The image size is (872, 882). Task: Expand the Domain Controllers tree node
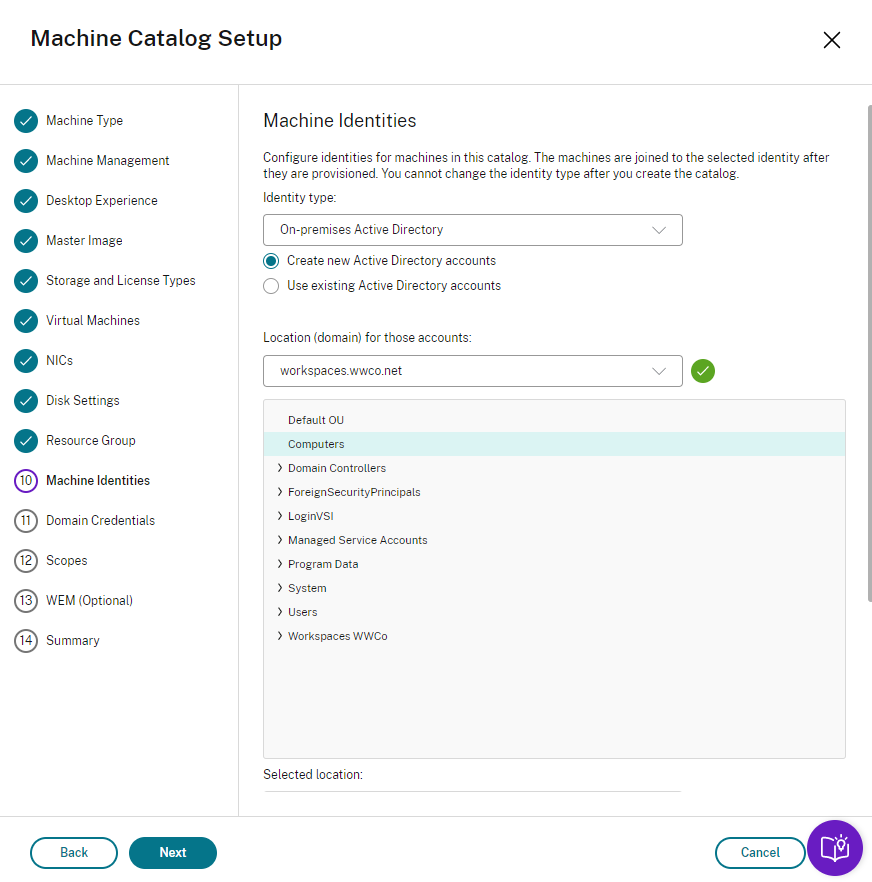tap(280, 468)
